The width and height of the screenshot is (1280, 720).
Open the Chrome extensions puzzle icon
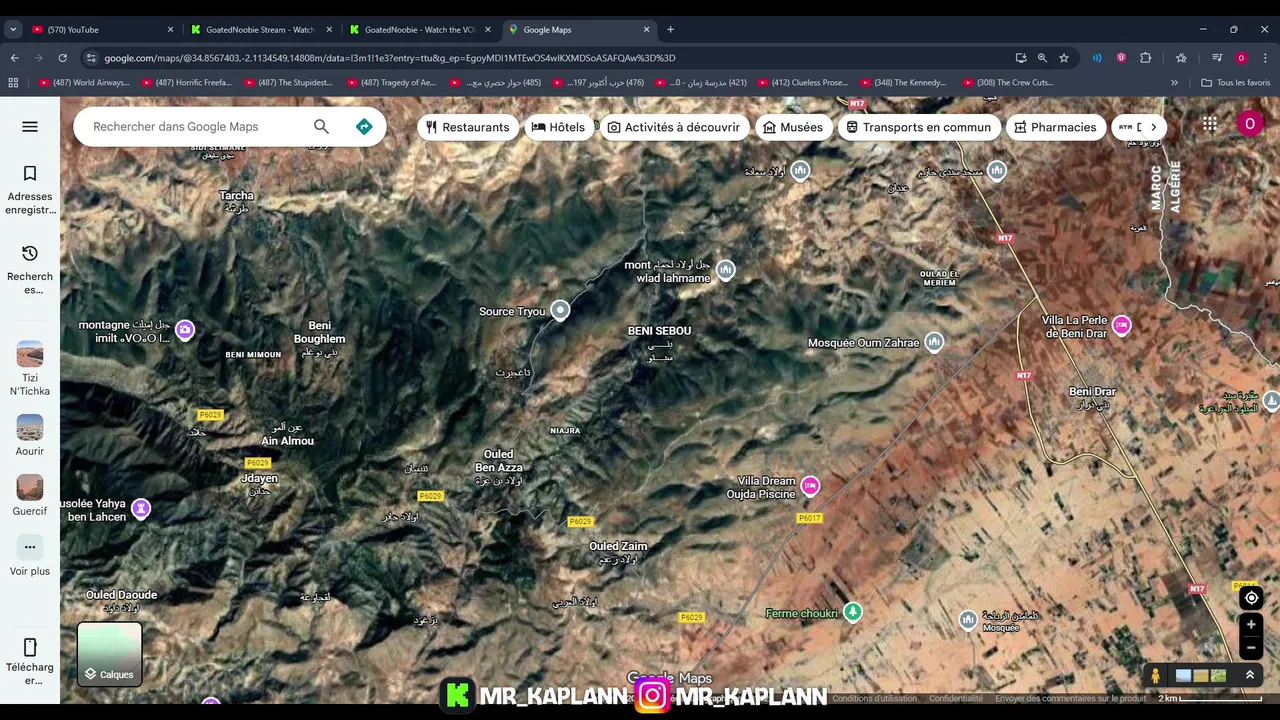point(1146,58)
